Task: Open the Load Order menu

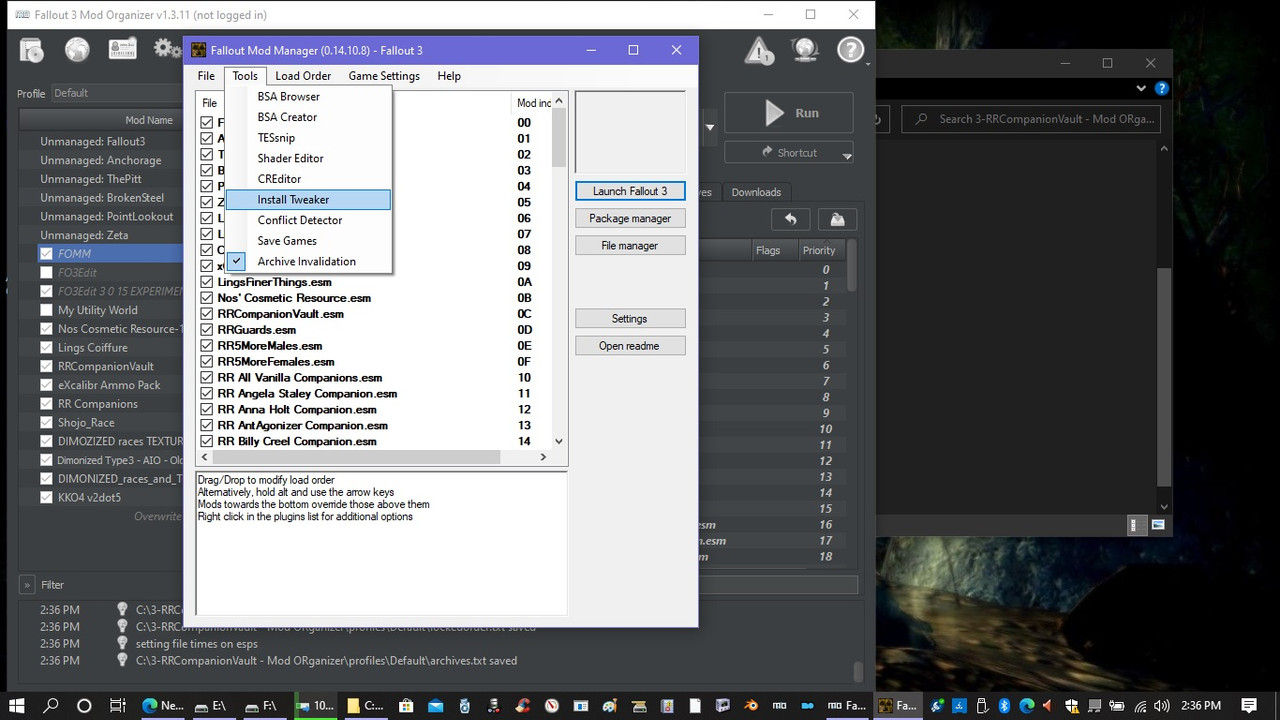Action: tap(303, 76)
